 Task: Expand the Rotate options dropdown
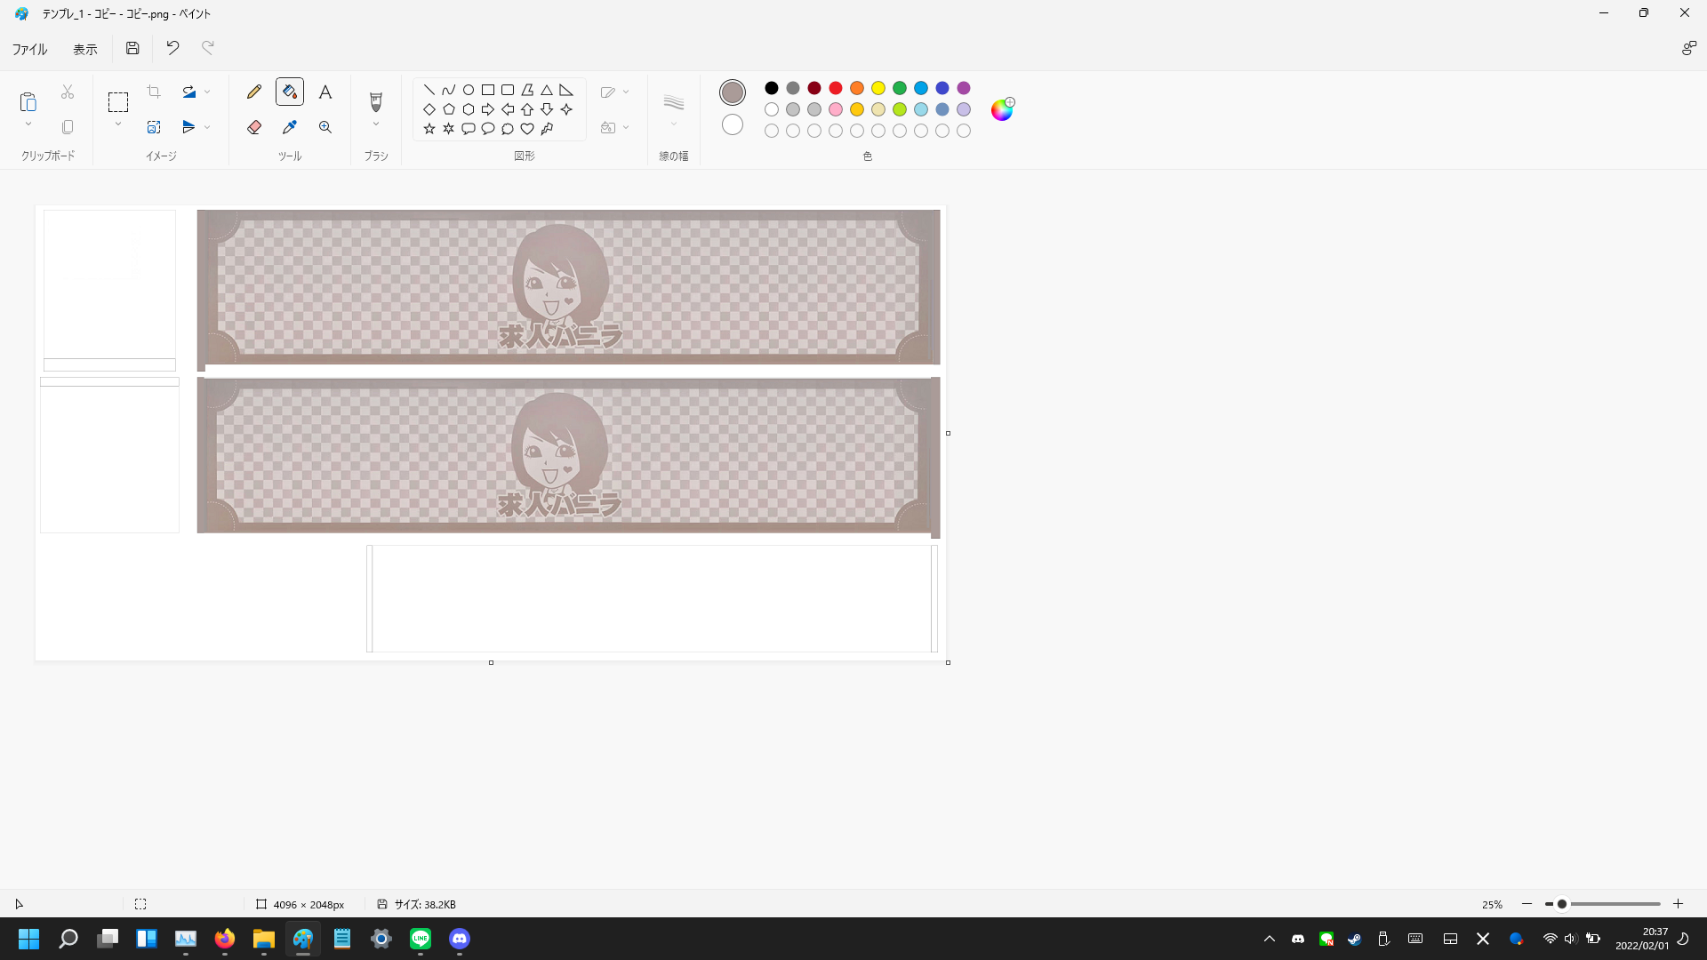click(207, 92)
